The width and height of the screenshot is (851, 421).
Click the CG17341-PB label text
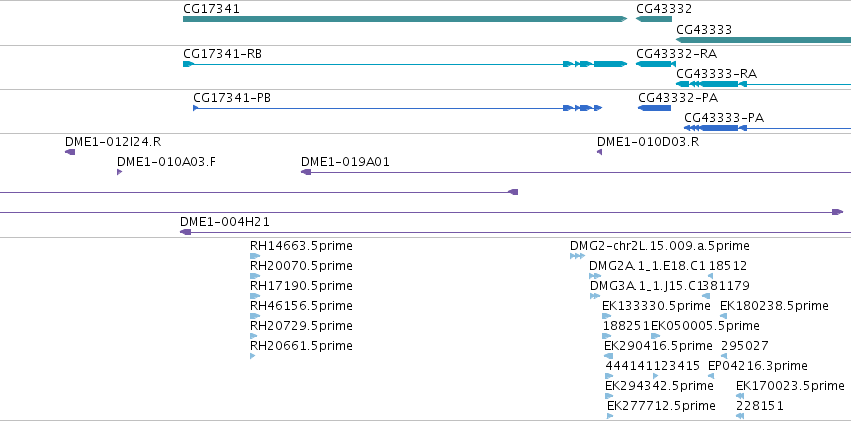[232, 98]
